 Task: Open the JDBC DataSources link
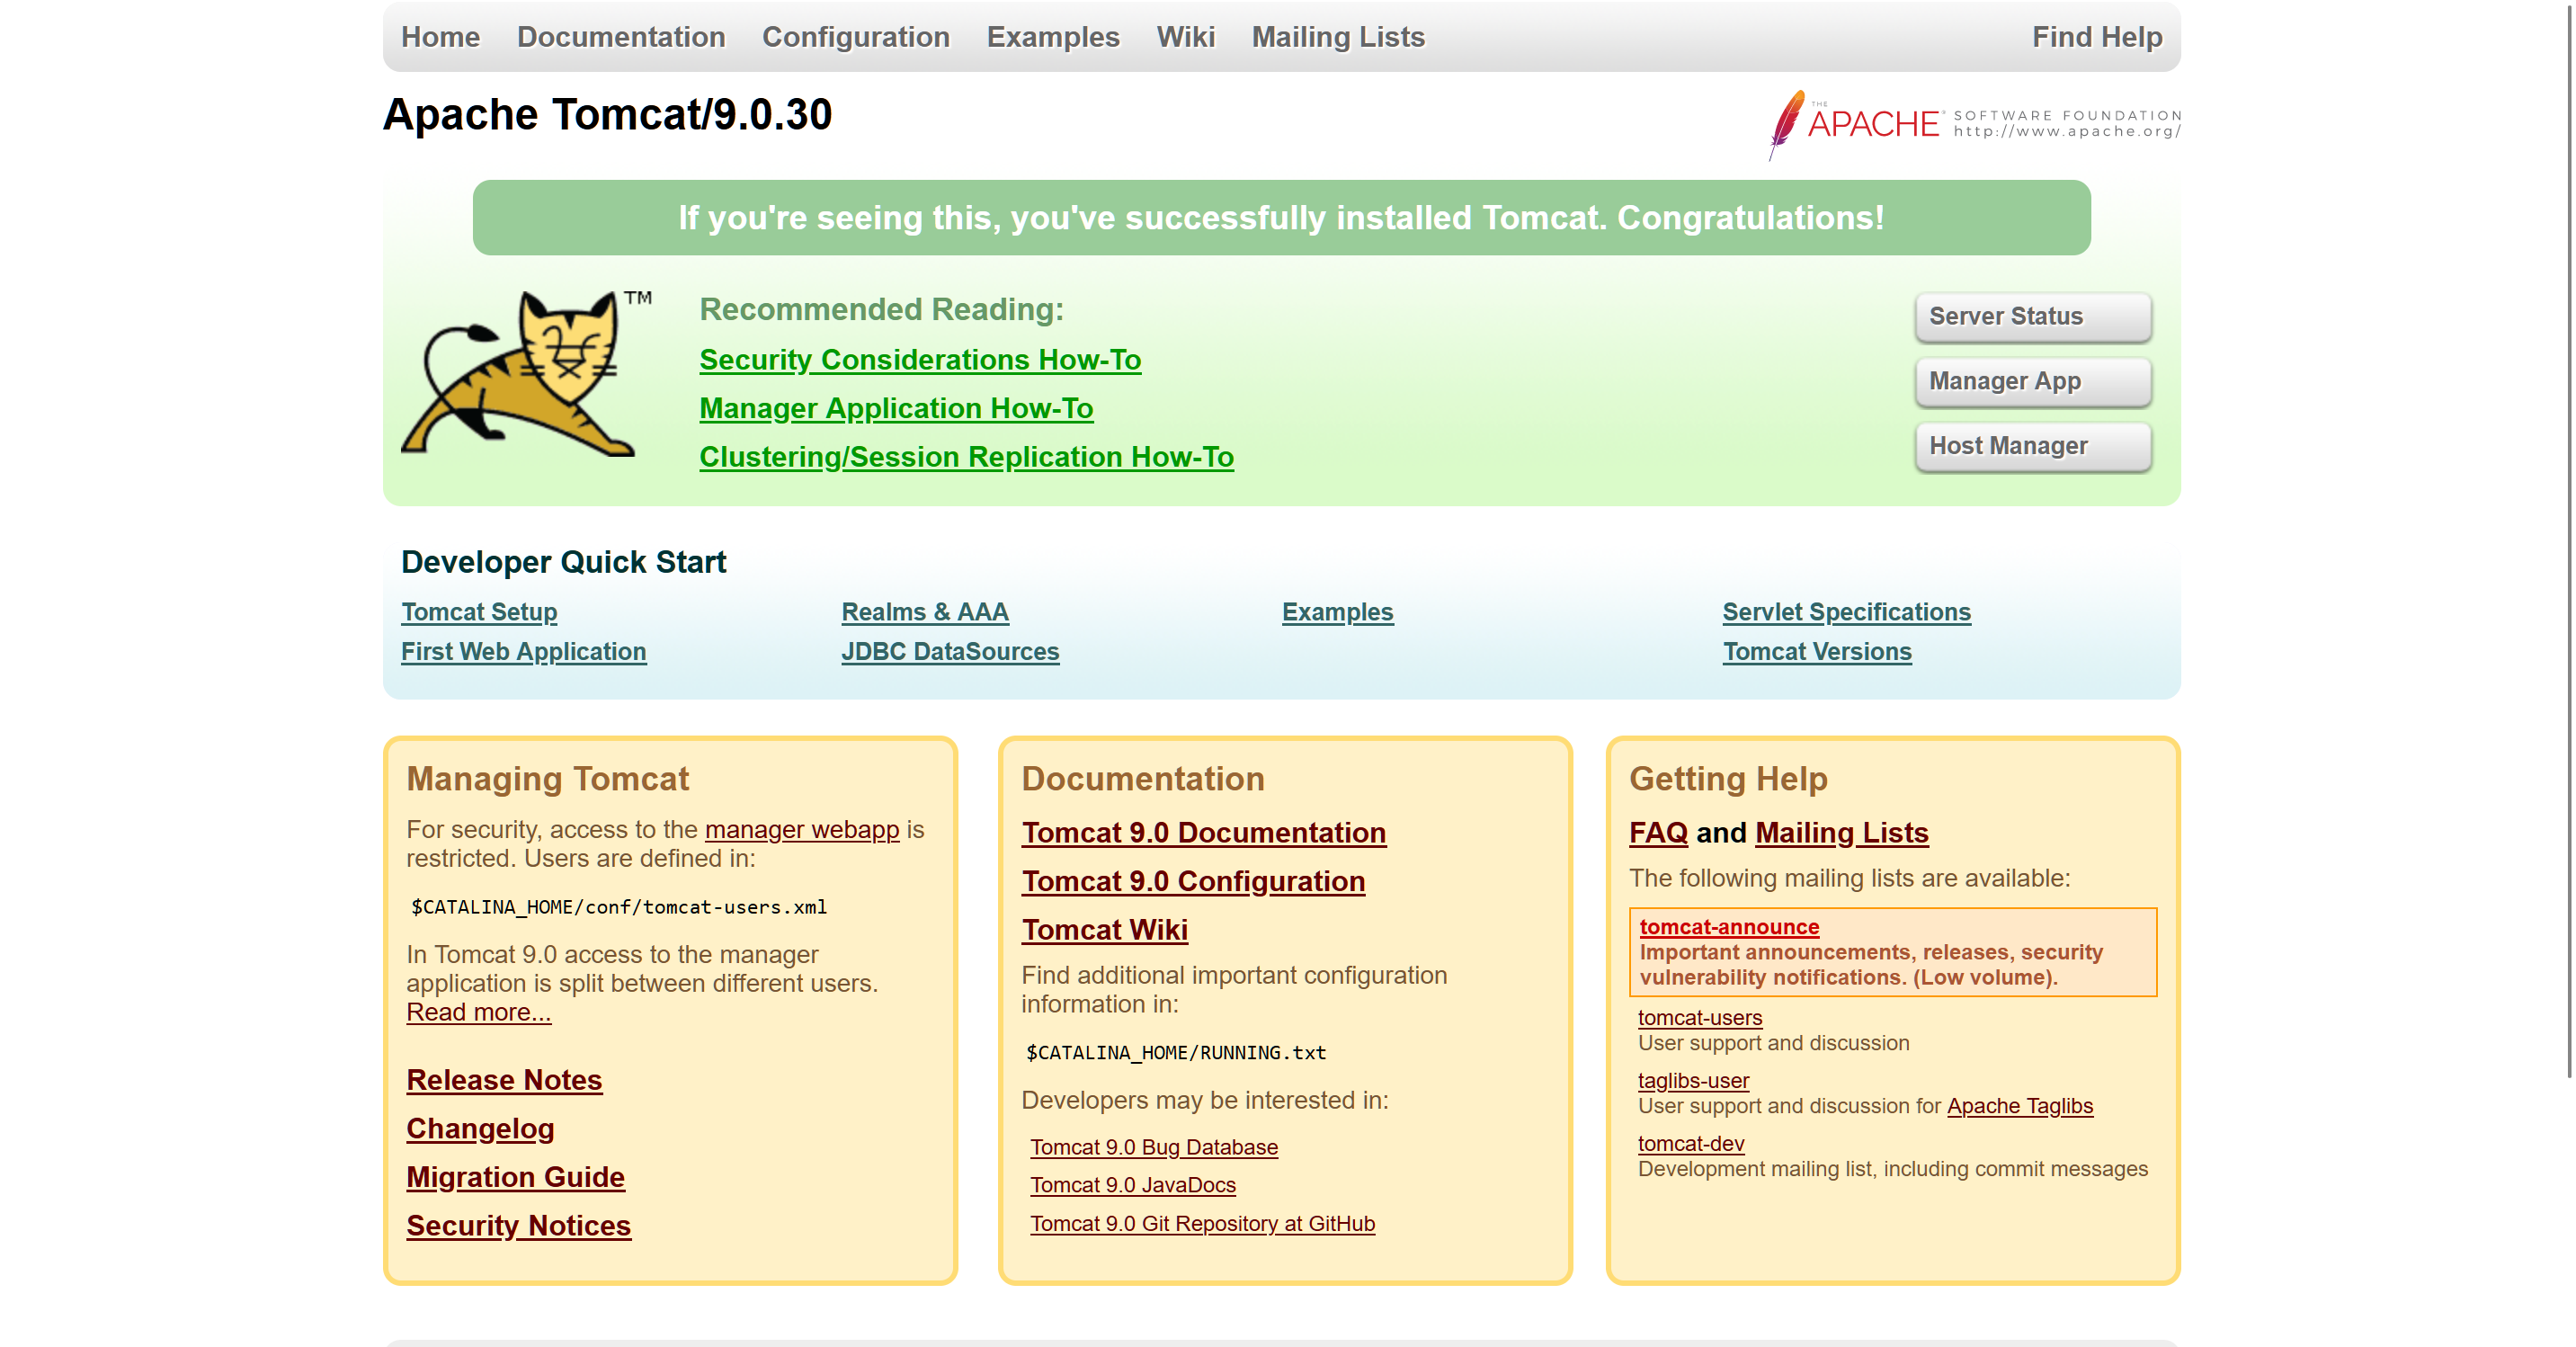click(950, 652)
